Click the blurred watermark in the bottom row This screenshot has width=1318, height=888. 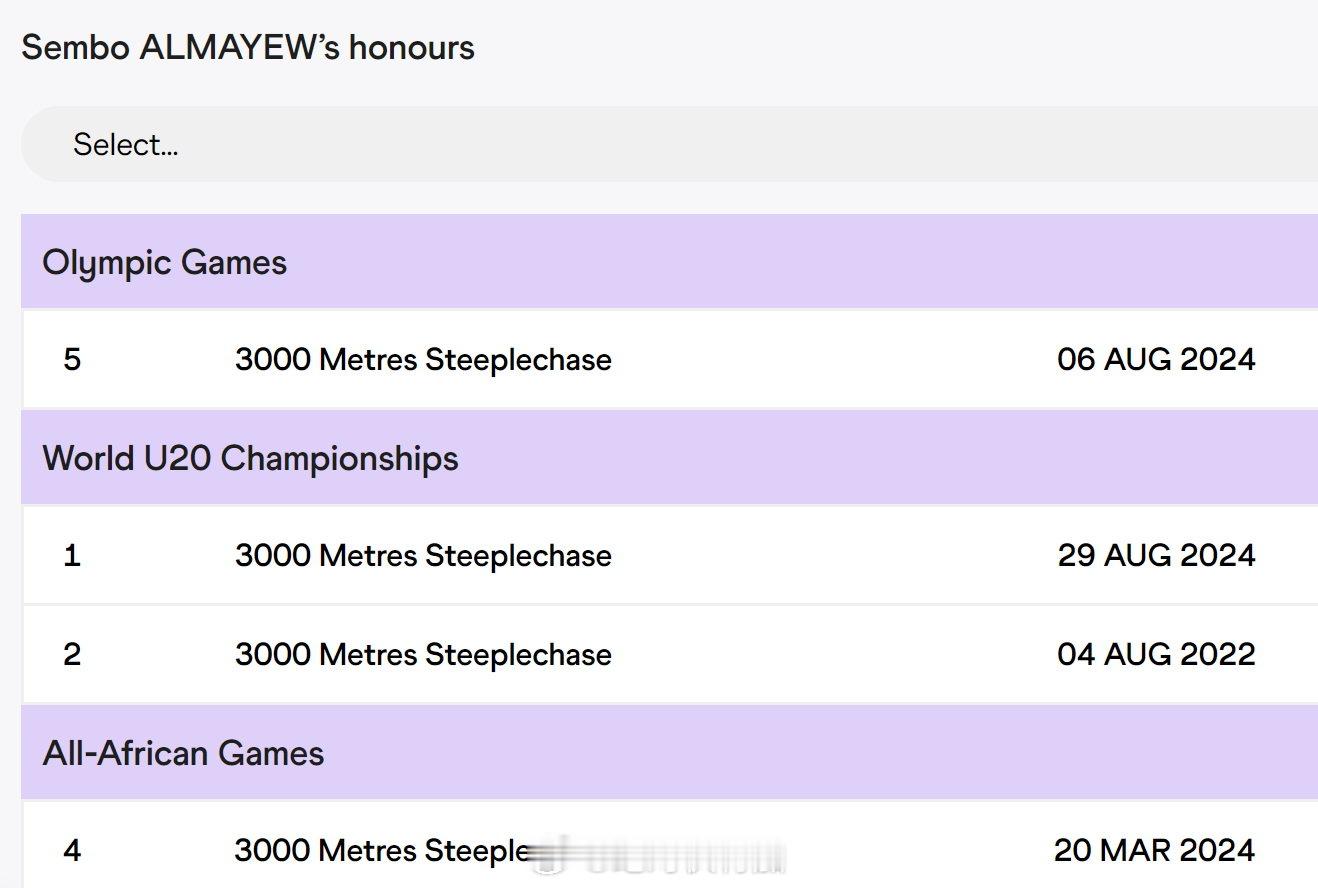tap(657, 856)
